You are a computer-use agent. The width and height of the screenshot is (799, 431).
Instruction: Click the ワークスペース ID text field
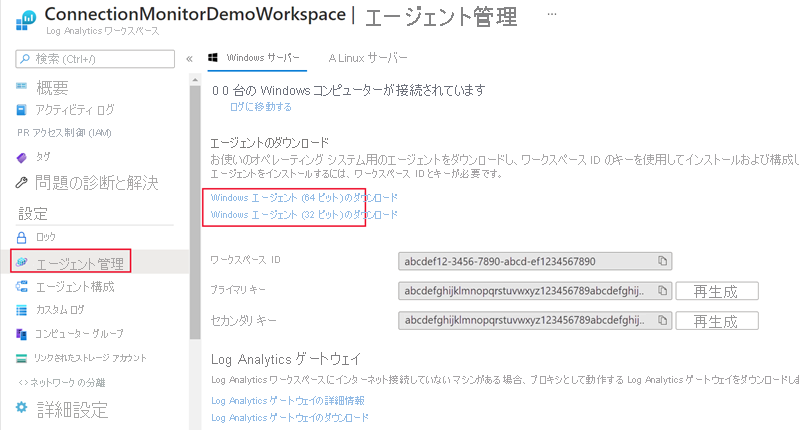(x=535, y=261)
